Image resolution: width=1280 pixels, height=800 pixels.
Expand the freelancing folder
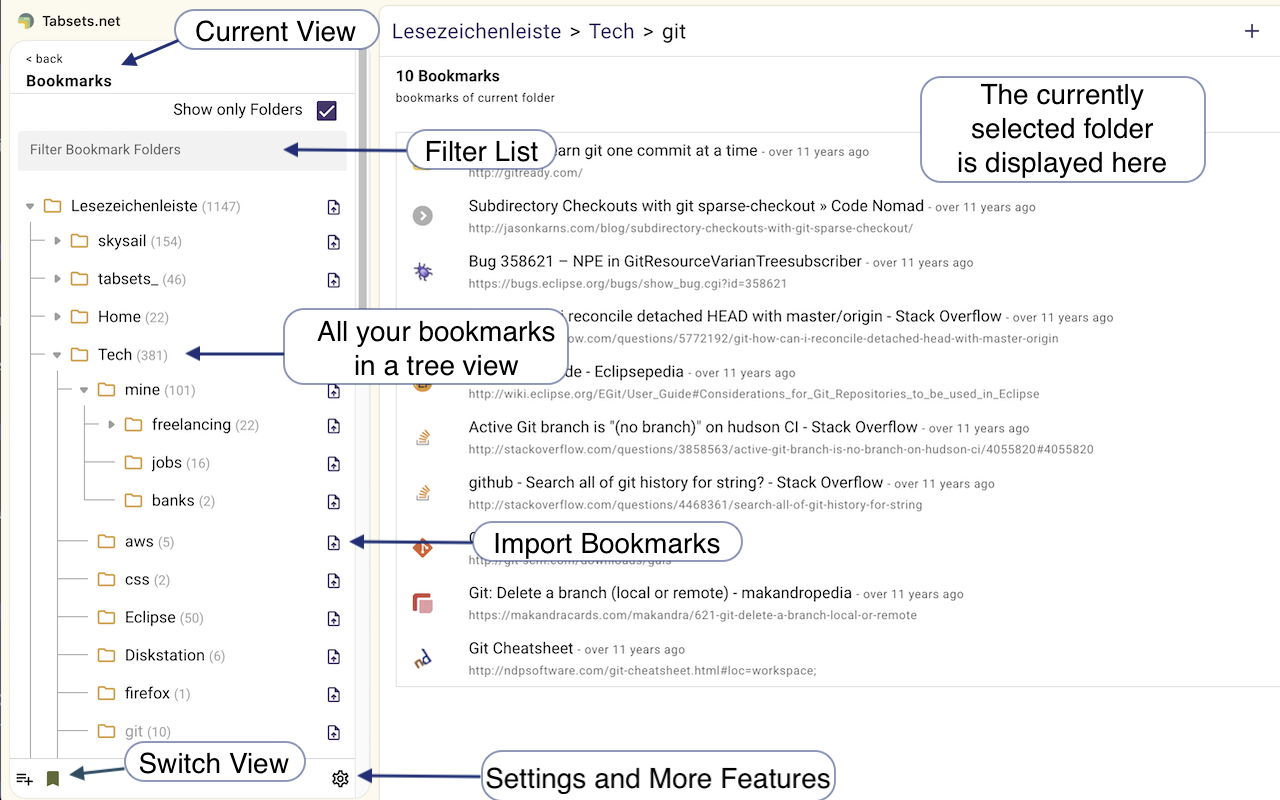[111, 425]
